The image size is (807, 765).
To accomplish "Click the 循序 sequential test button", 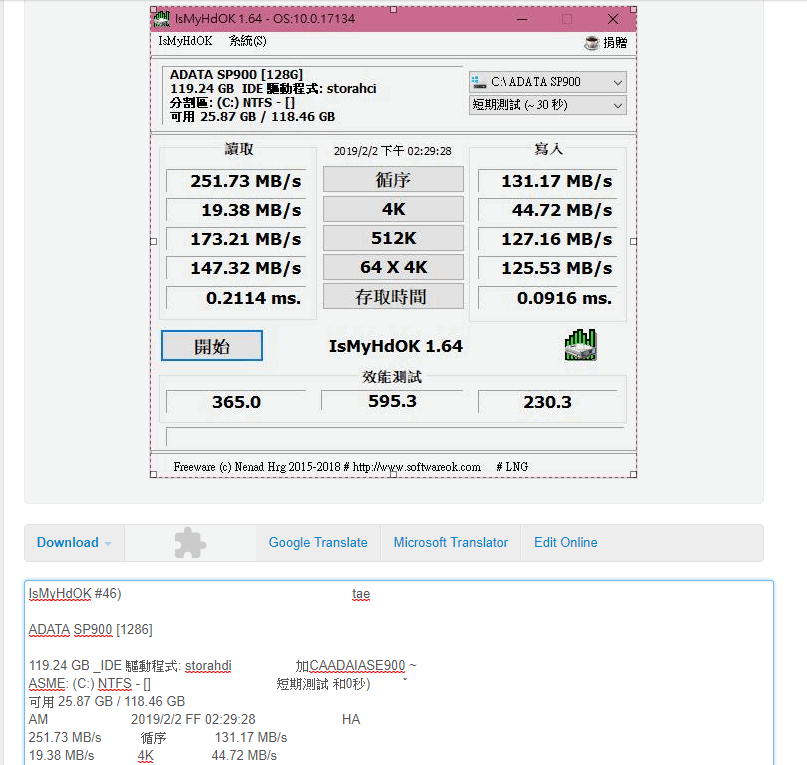I will (393, 180).
